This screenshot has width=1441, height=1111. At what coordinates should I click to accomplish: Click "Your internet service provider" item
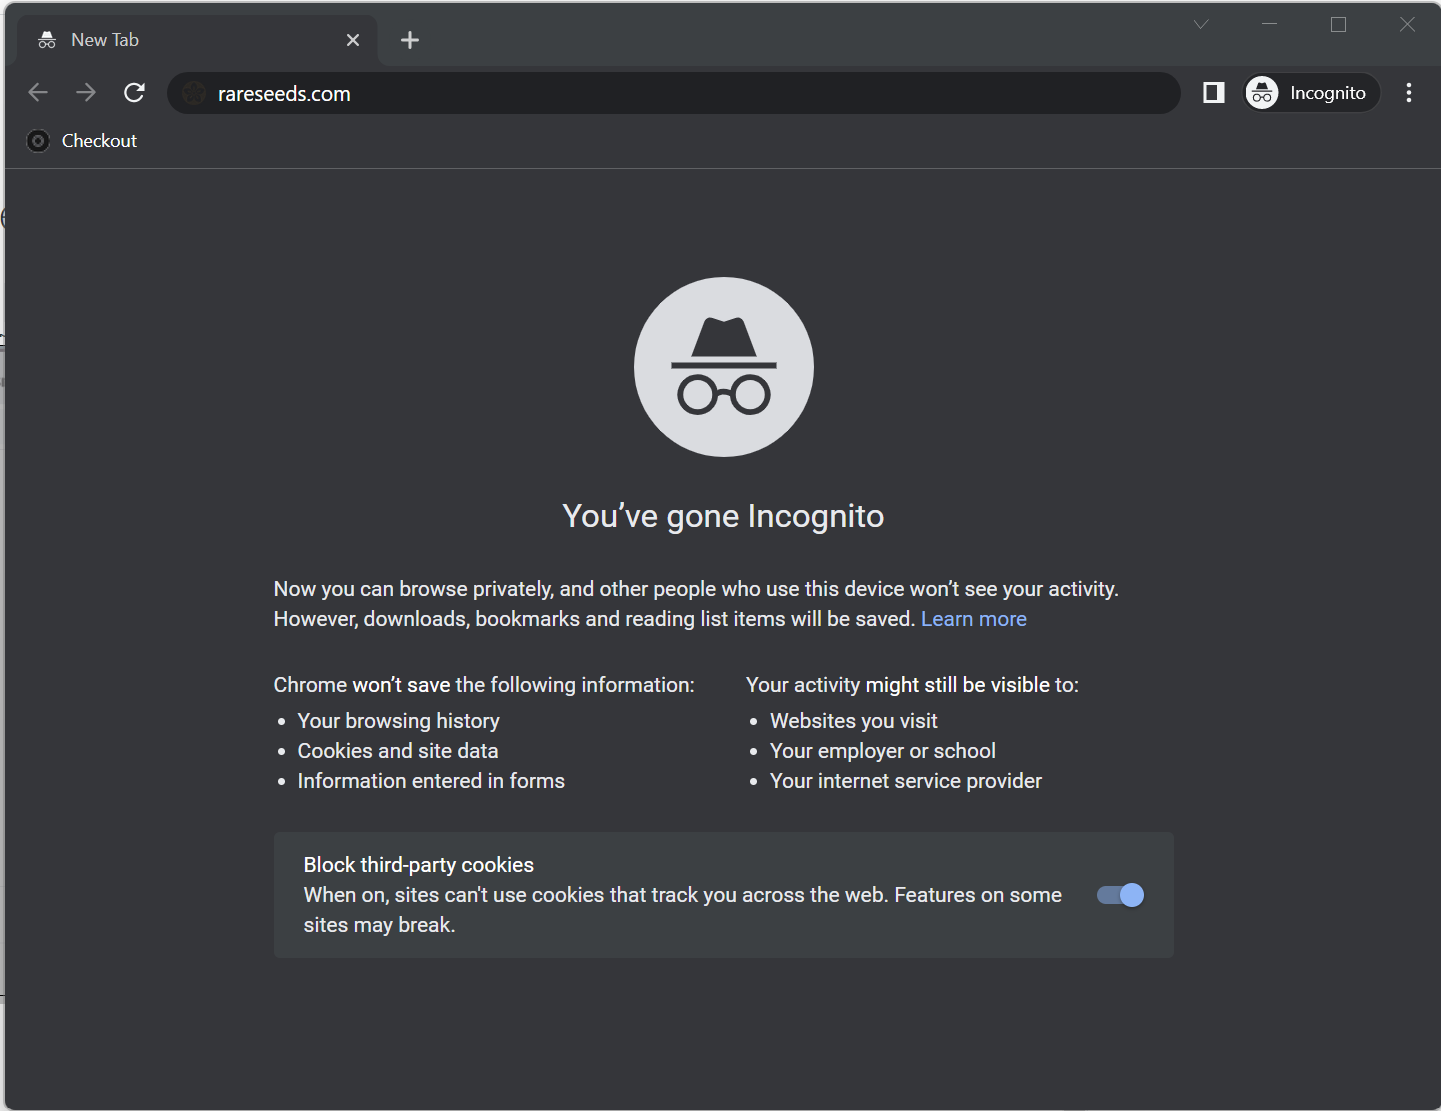click(906, 781)
